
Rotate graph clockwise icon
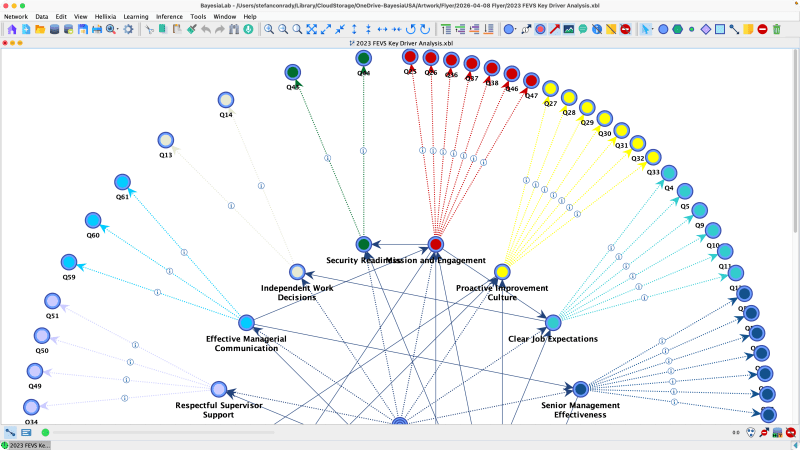click(x=425, y=30)
